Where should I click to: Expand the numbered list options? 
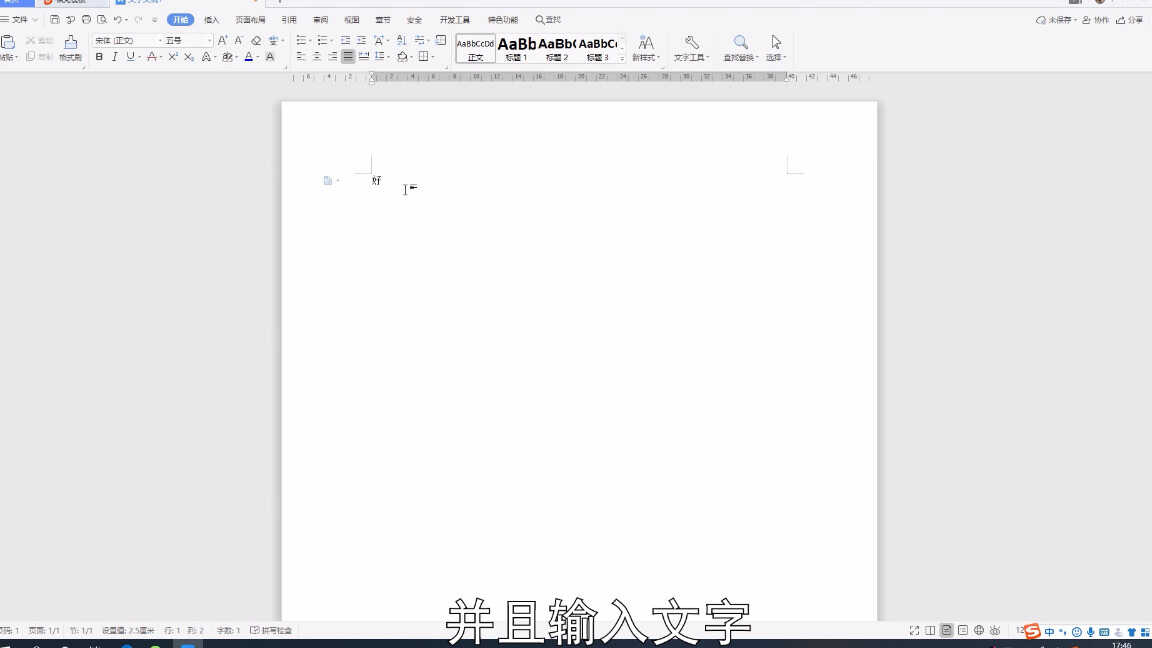coord(332,40)
